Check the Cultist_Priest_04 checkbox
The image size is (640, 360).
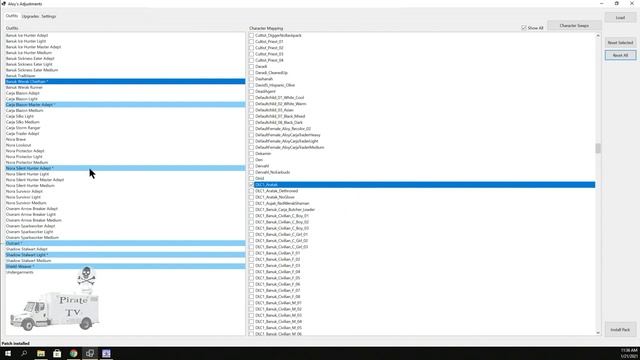251,60
